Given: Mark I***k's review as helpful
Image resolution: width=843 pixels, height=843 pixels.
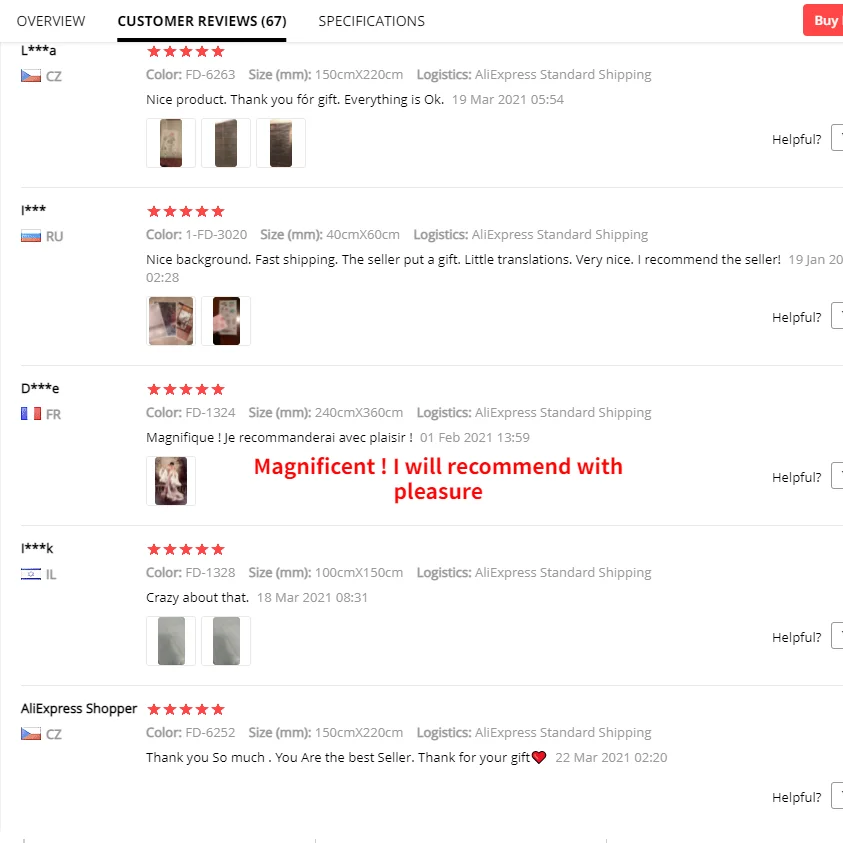Looking at the screenshot, I should [x=837, y=637].
